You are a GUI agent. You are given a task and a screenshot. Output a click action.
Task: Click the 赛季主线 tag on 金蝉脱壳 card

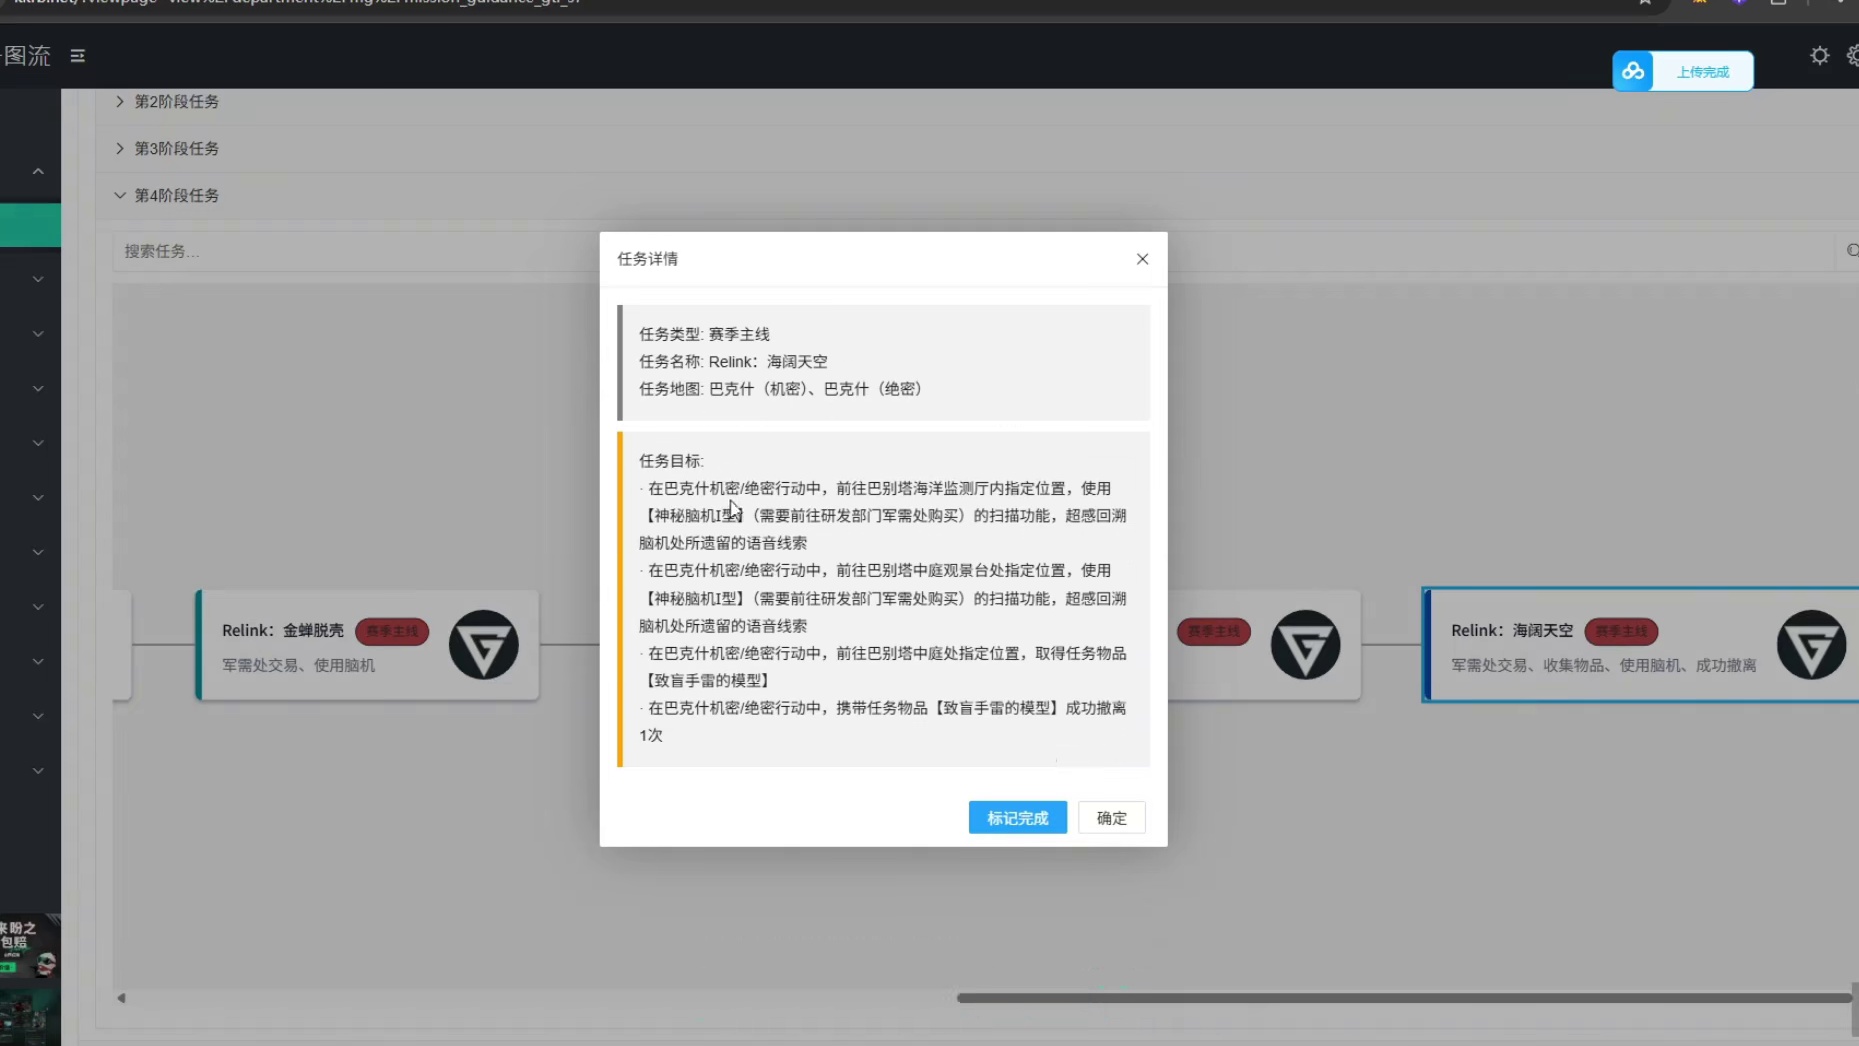(x=392, y=631)
